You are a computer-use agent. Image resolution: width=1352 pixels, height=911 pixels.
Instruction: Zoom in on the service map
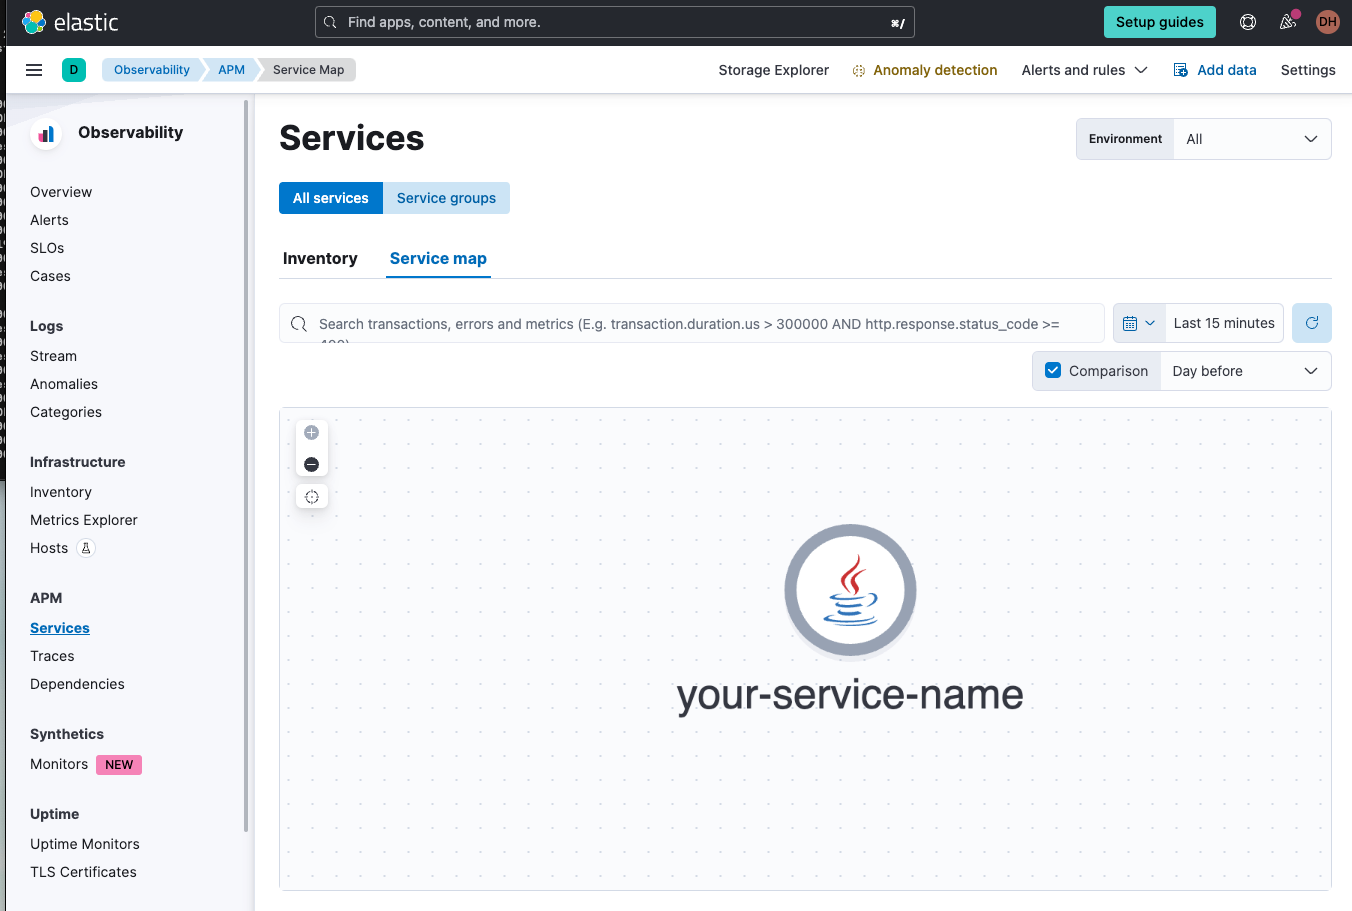(311, 432)
